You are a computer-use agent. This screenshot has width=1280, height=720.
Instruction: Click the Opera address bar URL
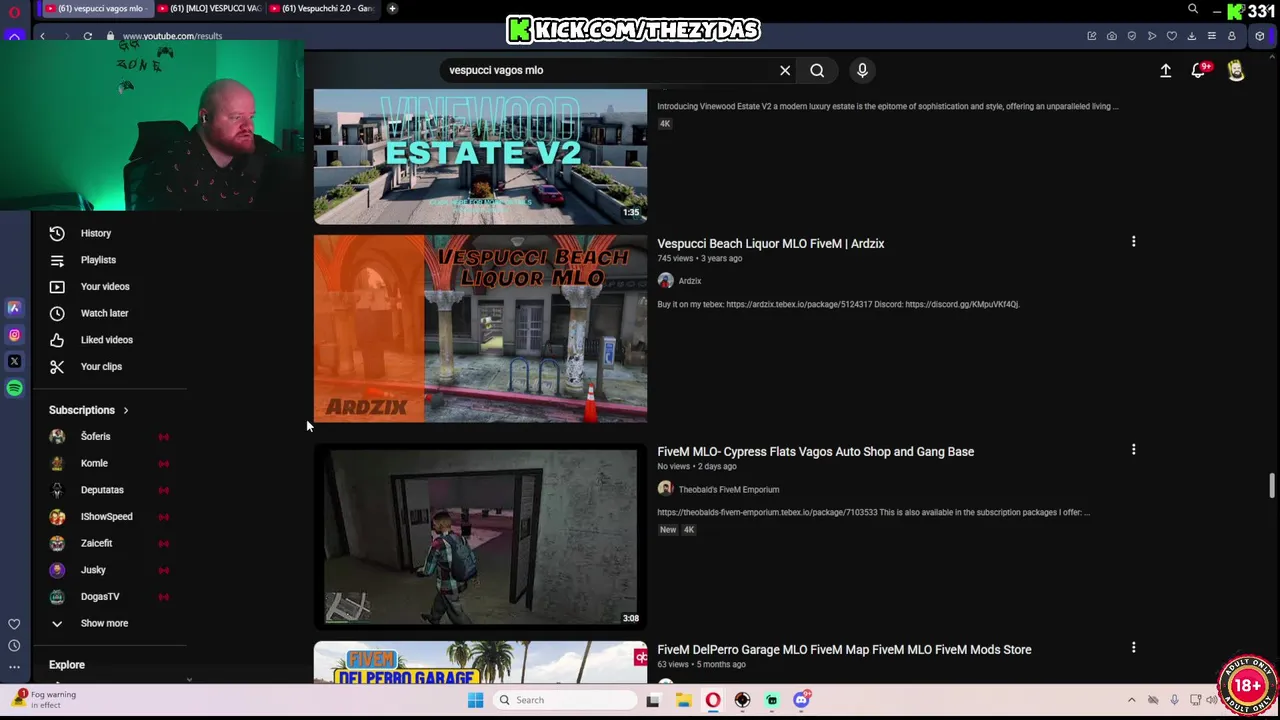point(172,36)
